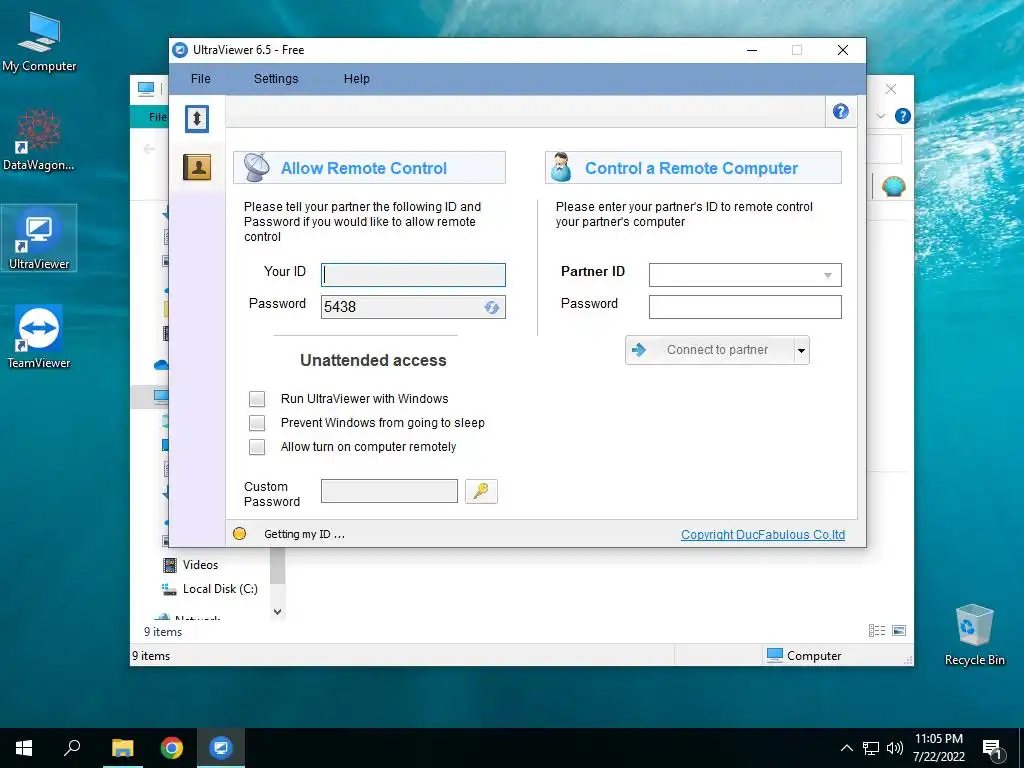The image size is (1024, 768).
Task: Click the partner Password input field
Action: point(745,307)
